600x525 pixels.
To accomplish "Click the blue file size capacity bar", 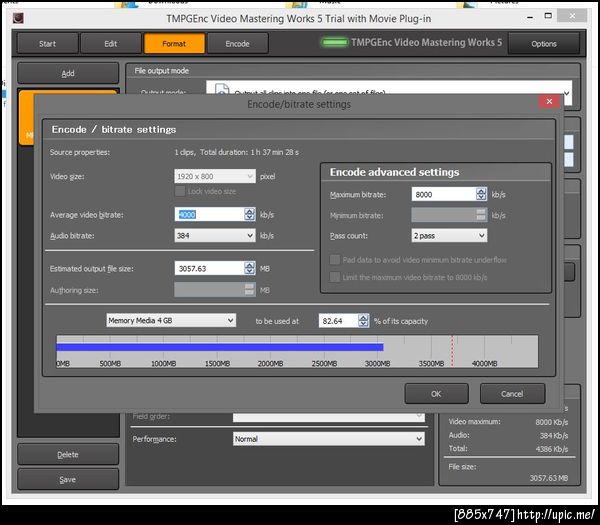I will pyautogui.click(x=220, y=347).
